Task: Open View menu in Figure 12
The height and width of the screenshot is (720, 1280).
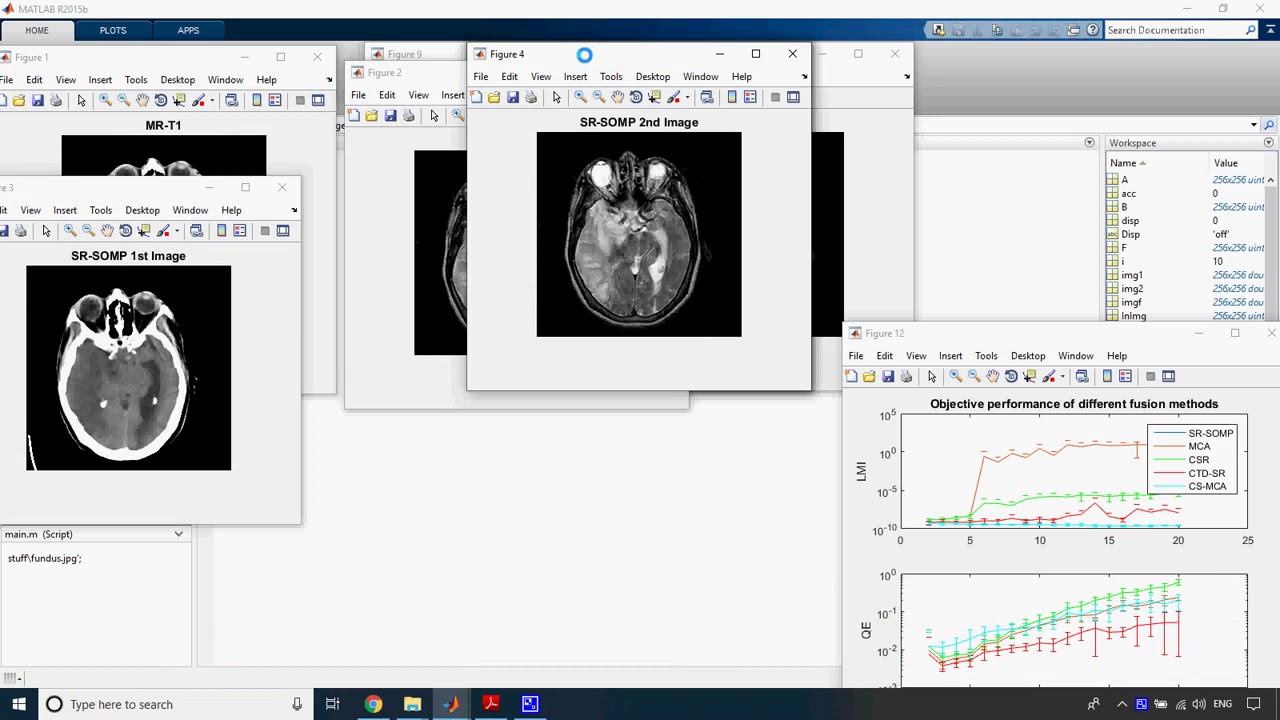Action: [x=916, y=355]
